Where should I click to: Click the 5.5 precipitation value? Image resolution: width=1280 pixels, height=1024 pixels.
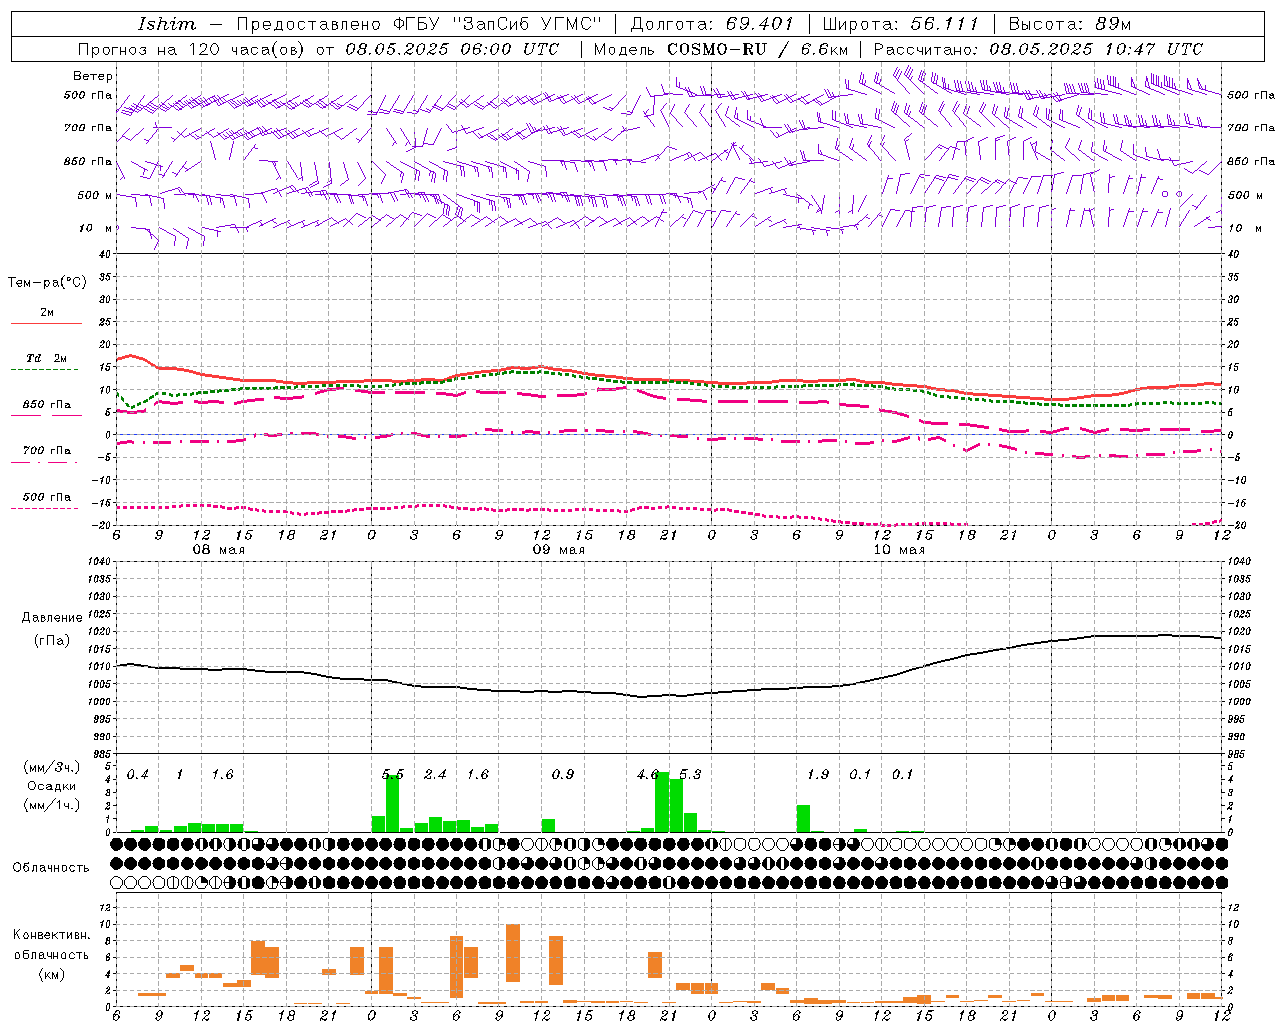393,775
